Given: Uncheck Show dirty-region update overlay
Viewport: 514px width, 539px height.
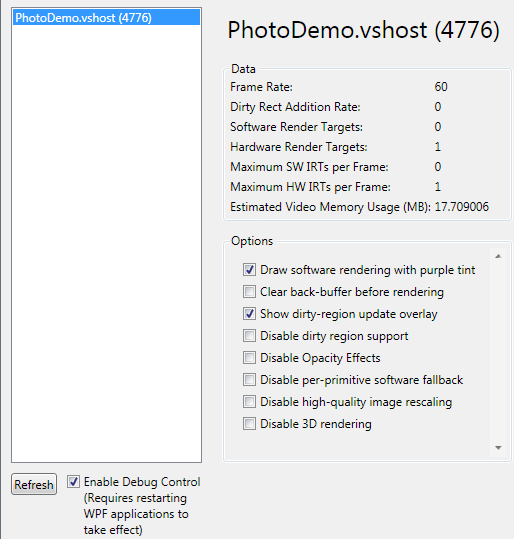Looking at the screenshot, I should click(249, 314).
